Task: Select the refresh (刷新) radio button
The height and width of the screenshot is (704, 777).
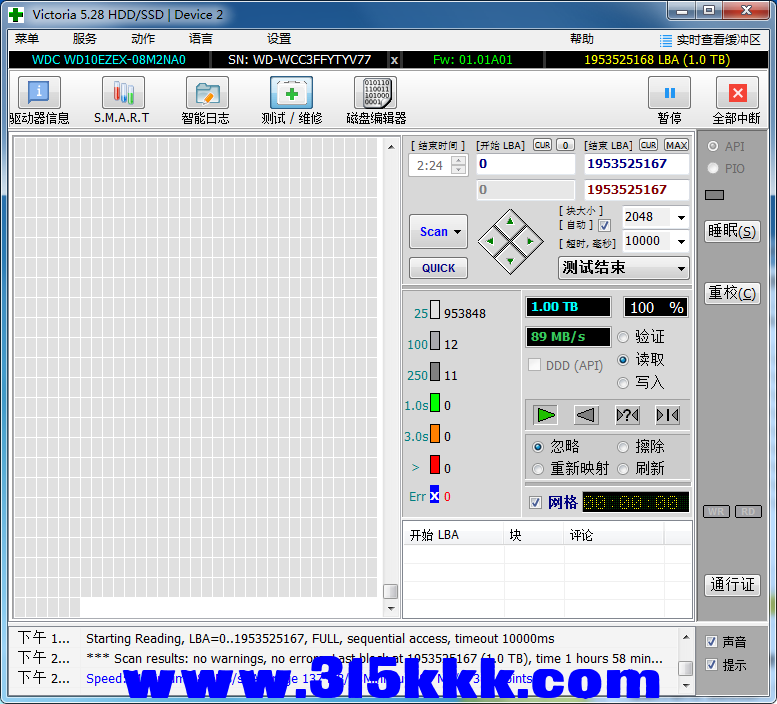Action: pos(623,469)
